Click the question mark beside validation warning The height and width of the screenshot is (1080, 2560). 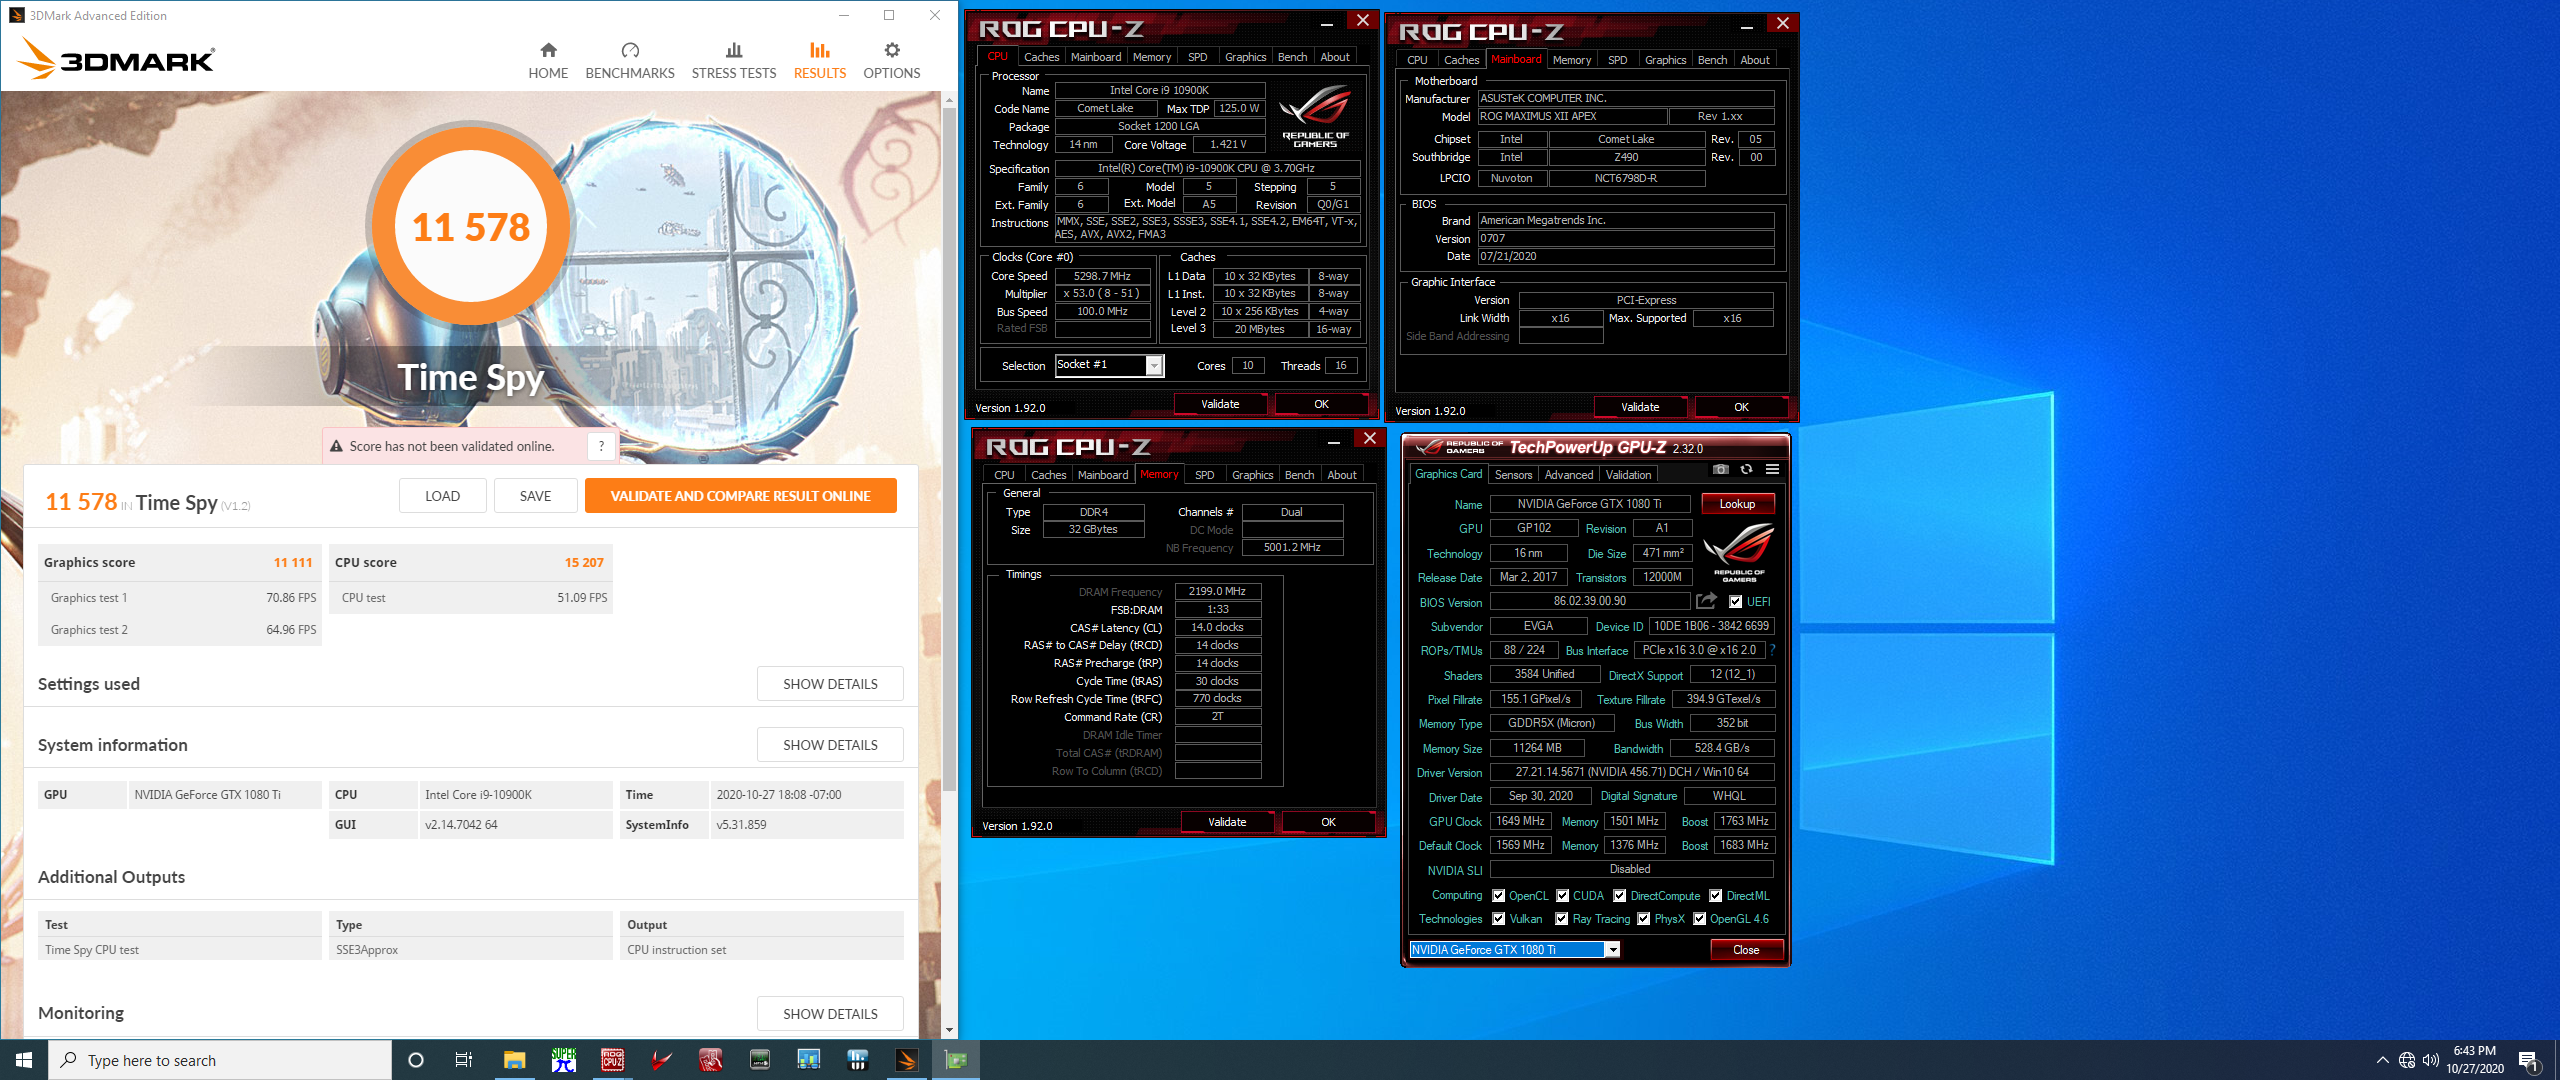pyautogui.click(x=601, y=446)
